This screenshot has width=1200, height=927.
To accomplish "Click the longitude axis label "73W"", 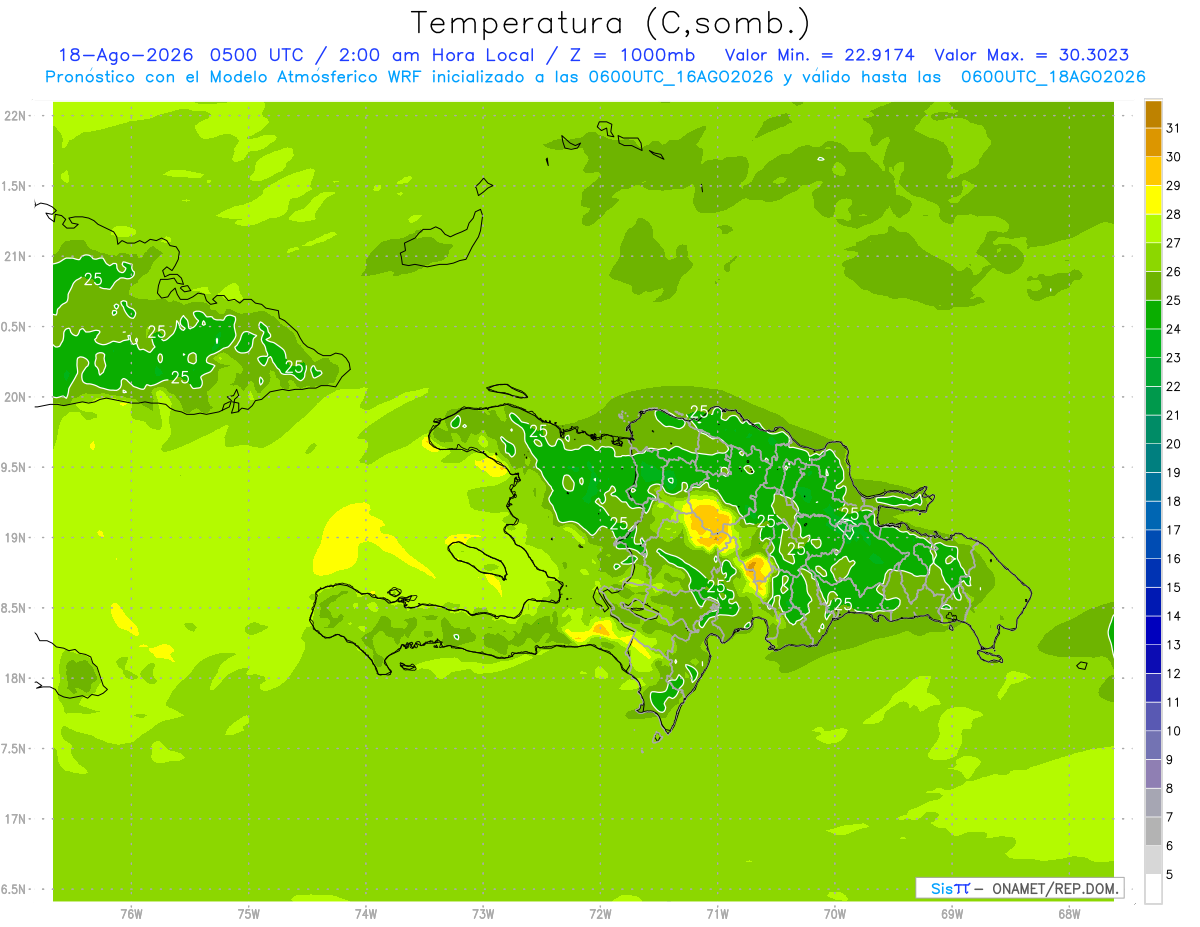I will (483, 913).
